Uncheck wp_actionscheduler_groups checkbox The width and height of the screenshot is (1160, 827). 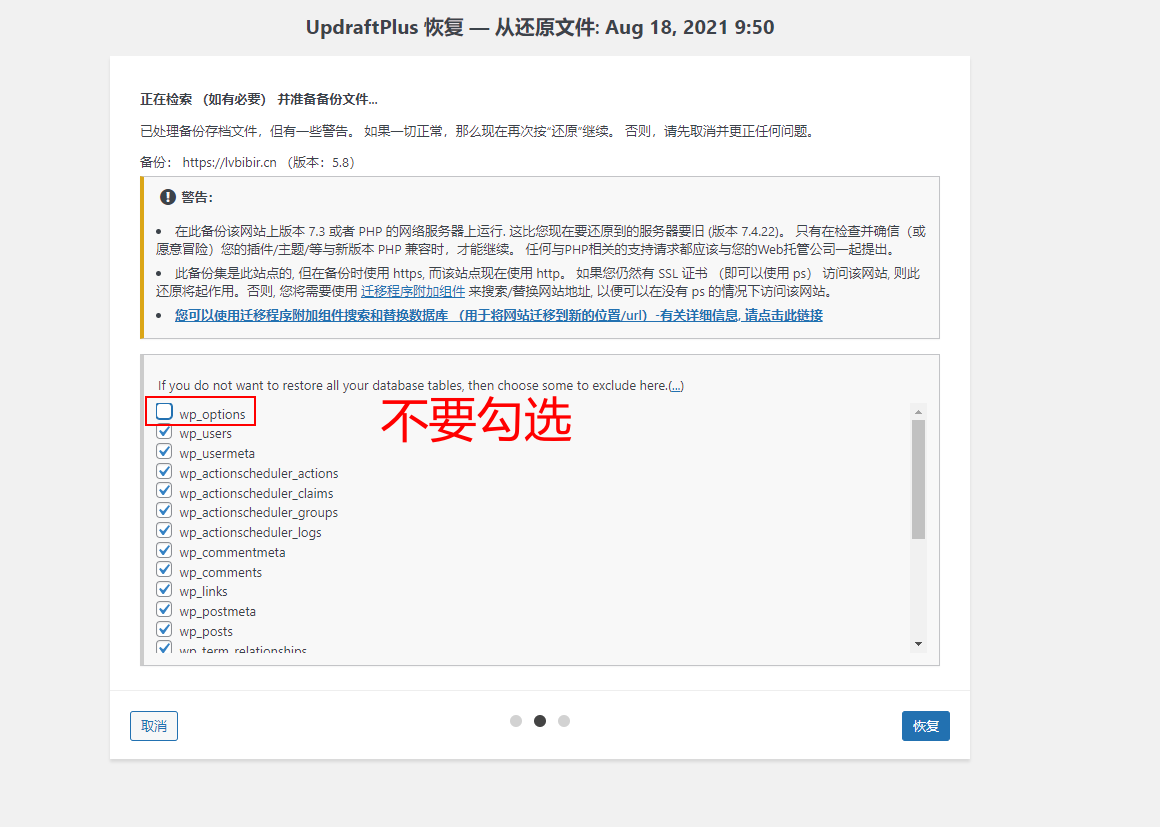click(x=164, y=511)
